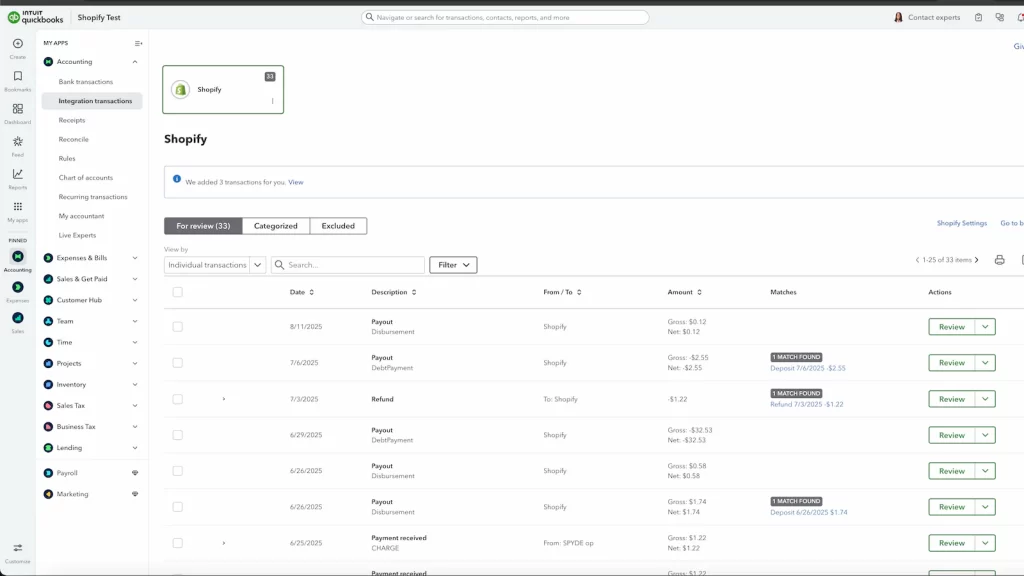Click the Feed icon in the sidebar
The height and width of the screenshot is (576, 1024).
16,143
